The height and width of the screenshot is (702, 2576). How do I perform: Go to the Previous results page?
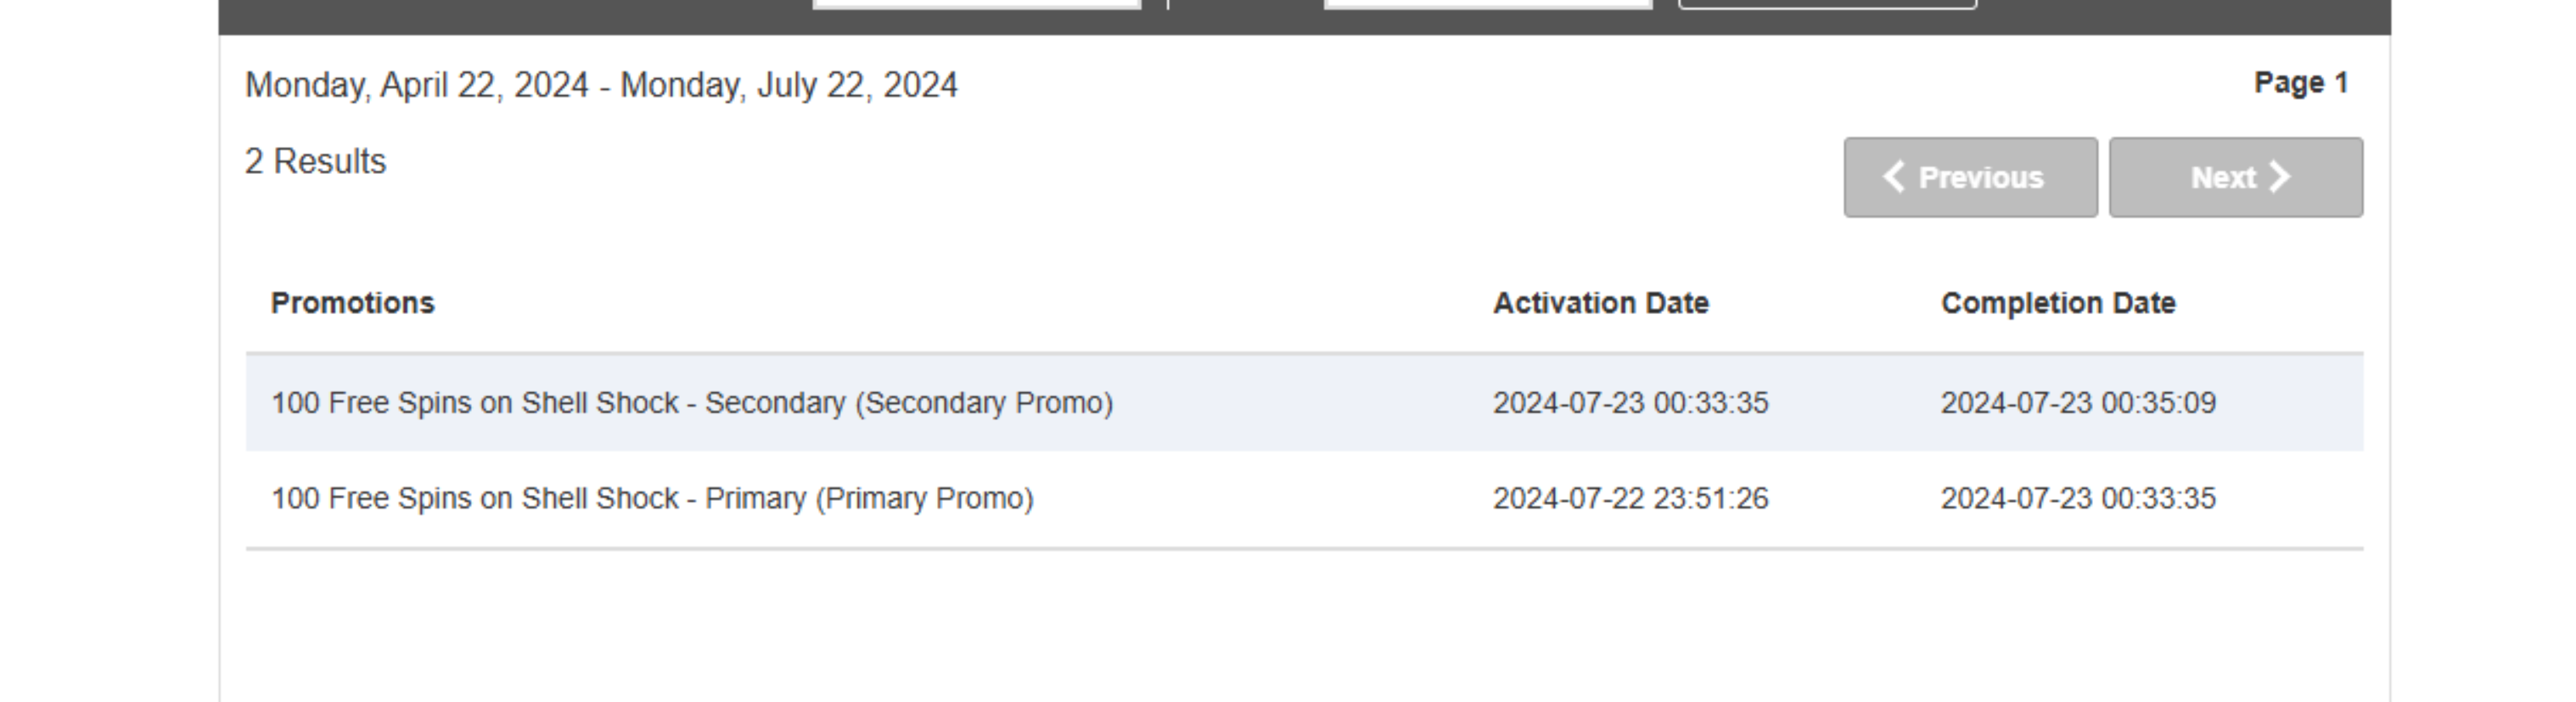(x=1970, y=177)
